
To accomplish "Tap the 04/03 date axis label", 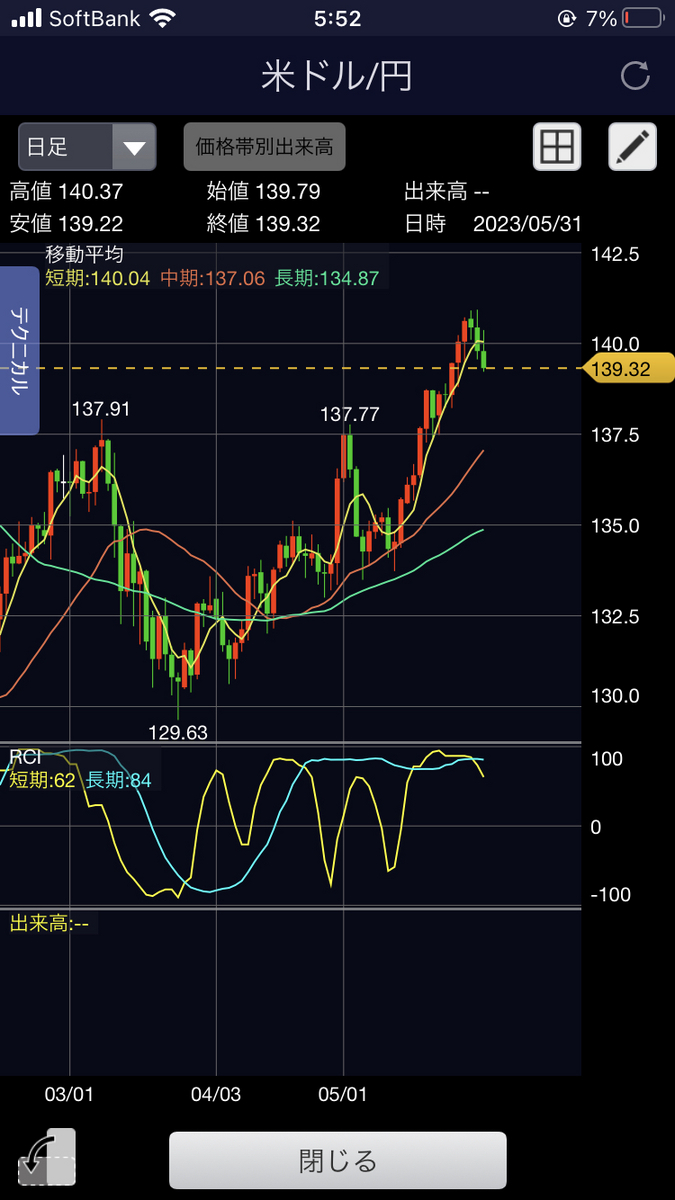I will point(216,1094).
